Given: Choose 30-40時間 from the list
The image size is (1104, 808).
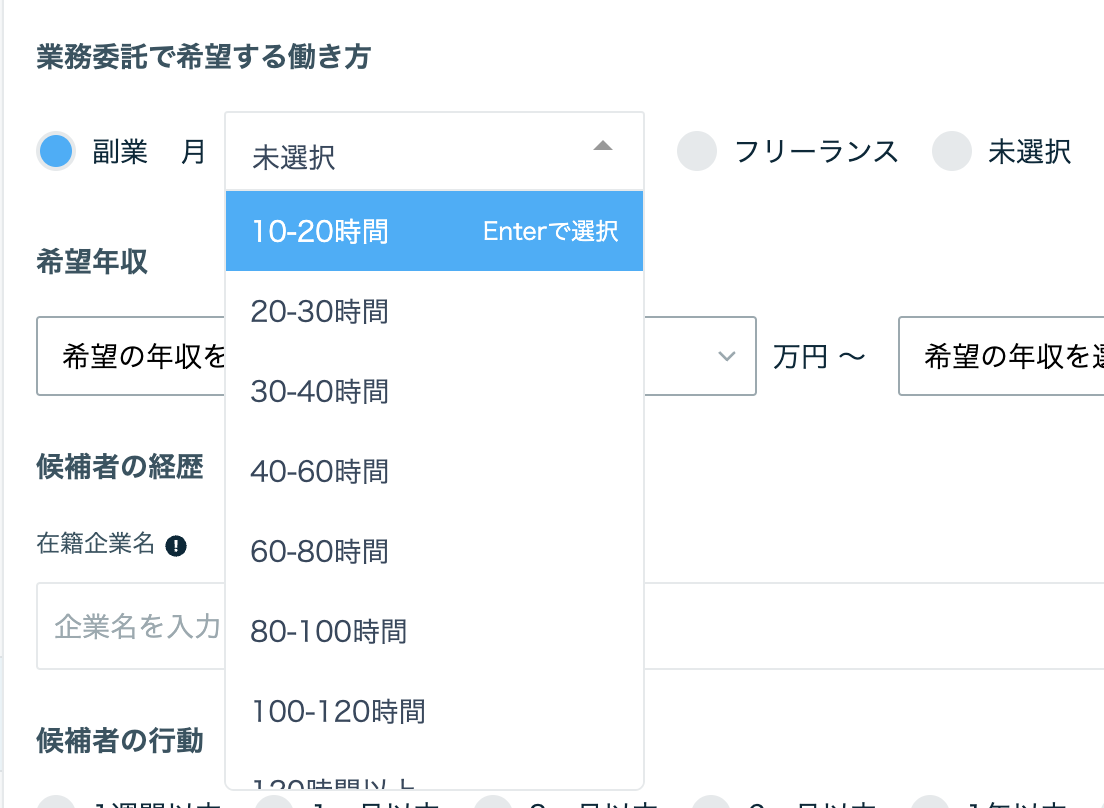Looking at the screenshot, I should [434, 391].
